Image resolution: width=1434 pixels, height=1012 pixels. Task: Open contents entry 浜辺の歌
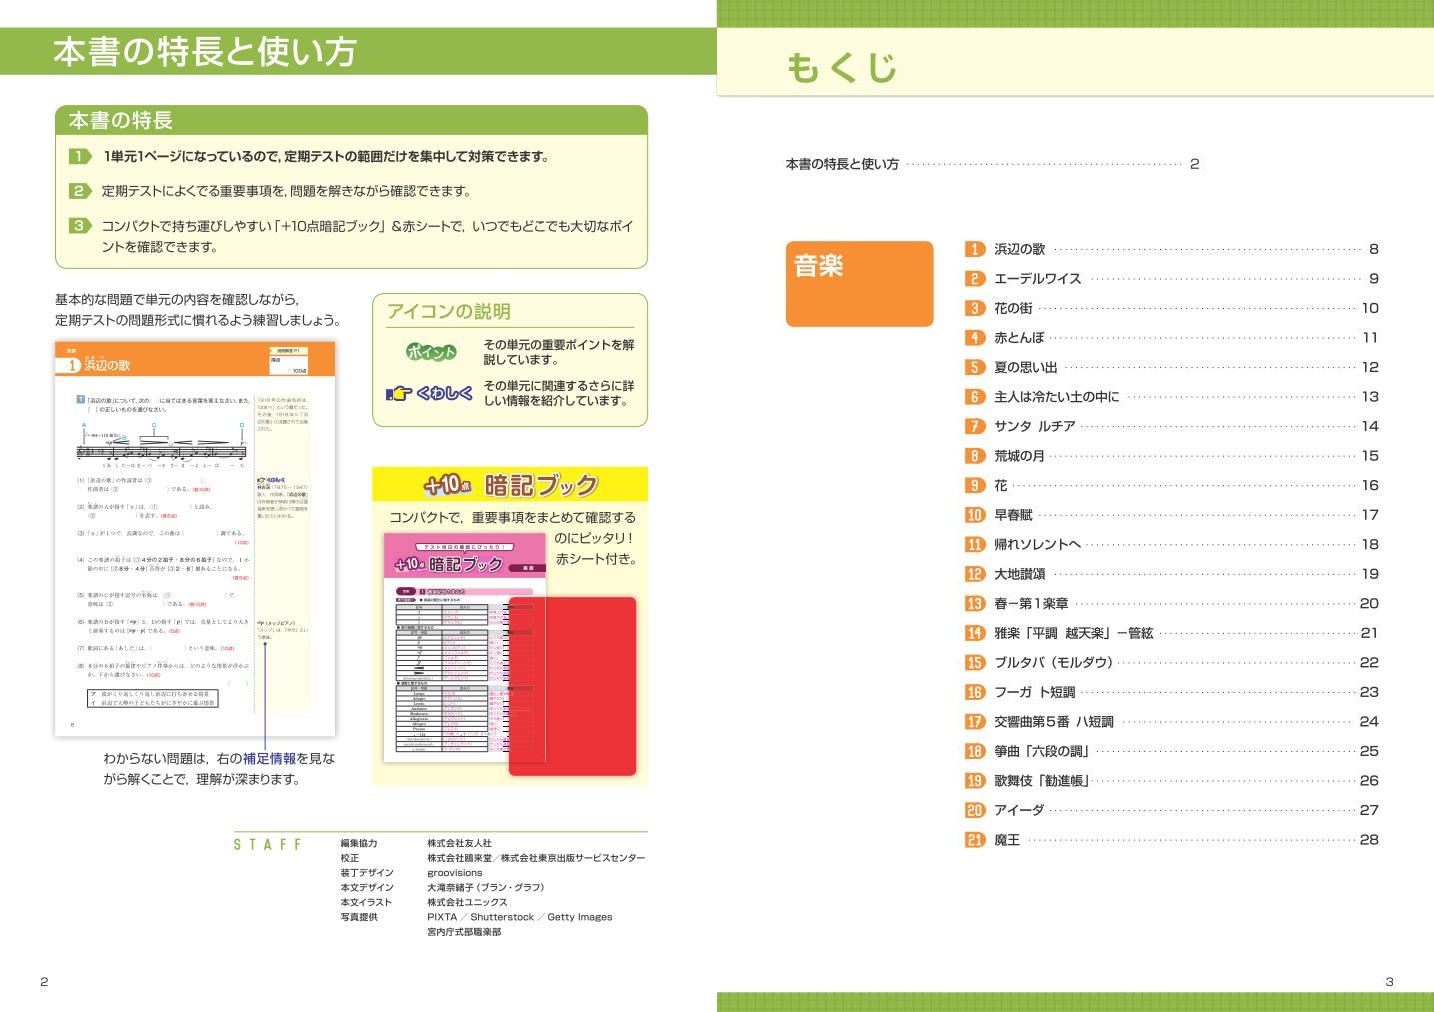point(1171,249)
